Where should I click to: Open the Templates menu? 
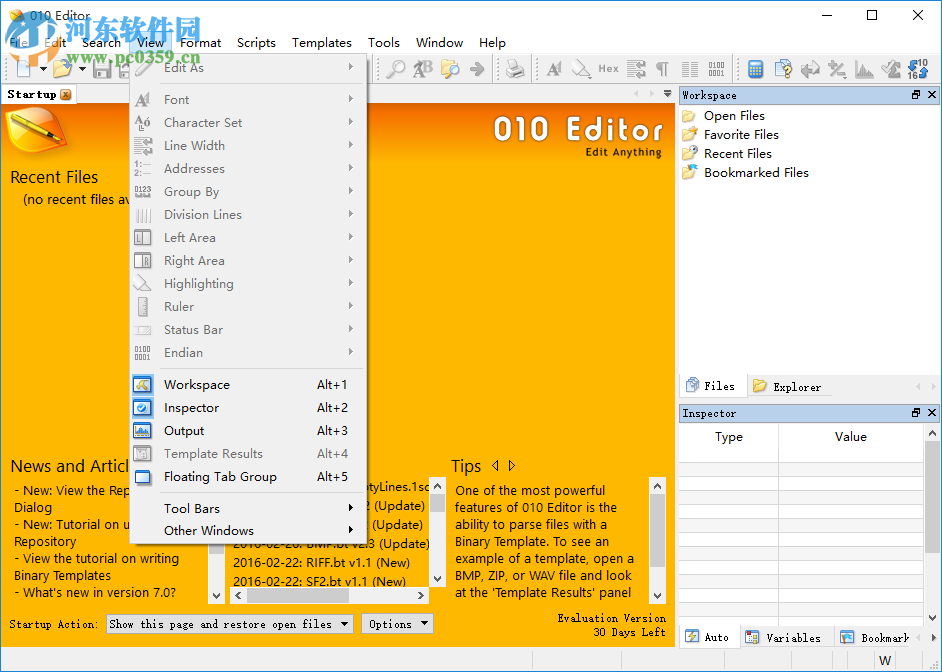pos(321,43)
